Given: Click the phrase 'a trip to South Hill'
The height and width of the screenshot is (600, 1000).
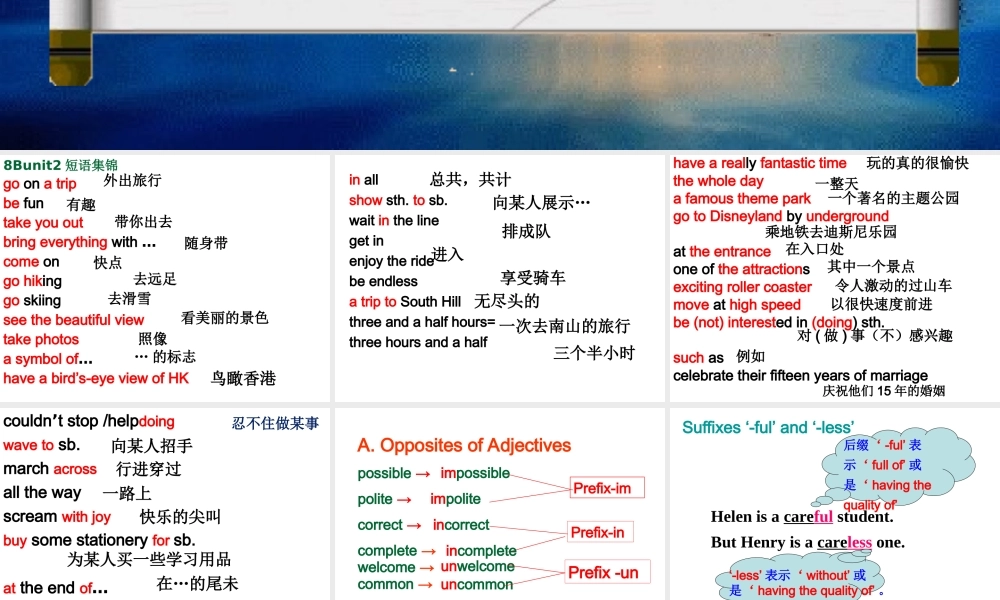Looking at the screenshot, I should tap(405, 301).
